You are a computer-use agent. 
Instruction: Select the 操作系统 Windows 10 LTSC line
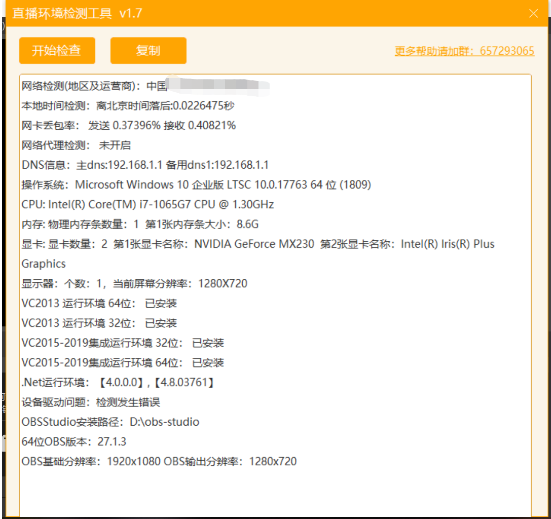coord(196,184)
